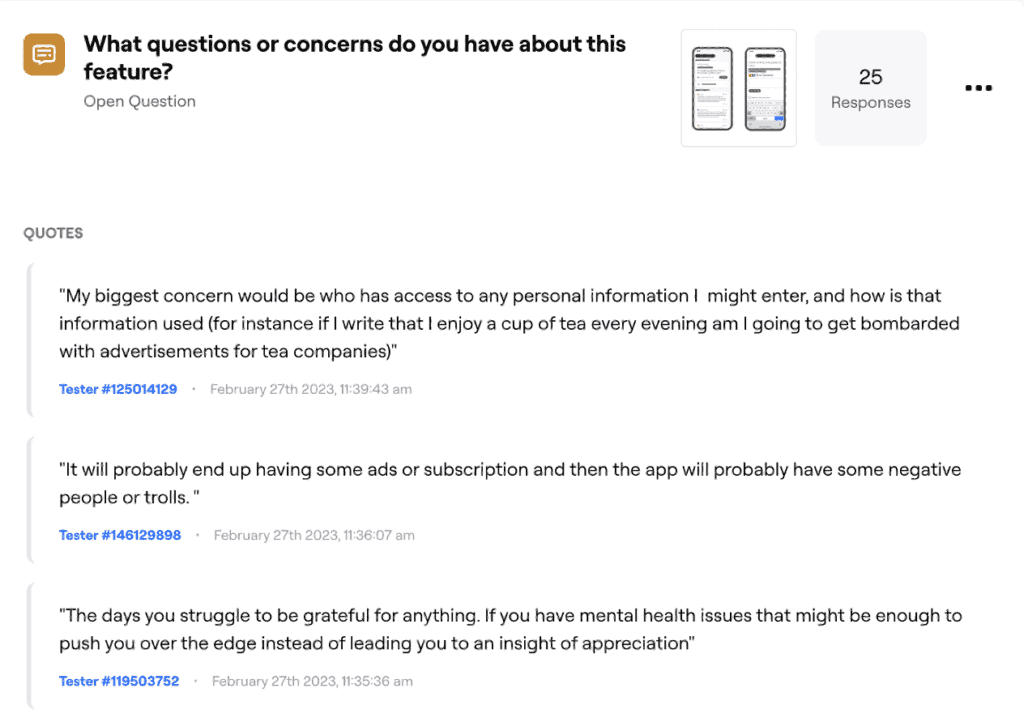The width and height of the screenshot is (1024, 718).
Task: Open Tester #119503752's profile
Action: [x=118, y=681]
